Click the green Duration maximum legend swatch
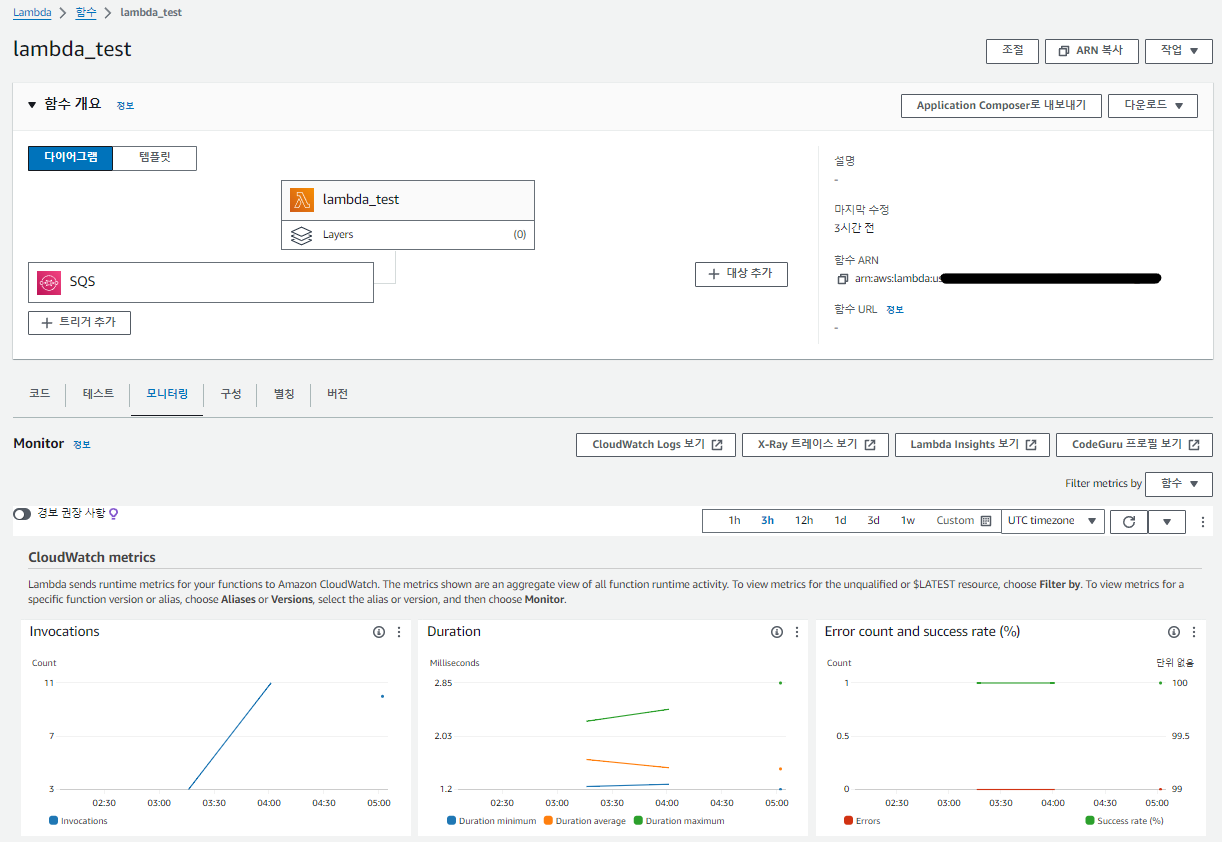The height and width of the screenshot is (842, 1222). point(639,821)
